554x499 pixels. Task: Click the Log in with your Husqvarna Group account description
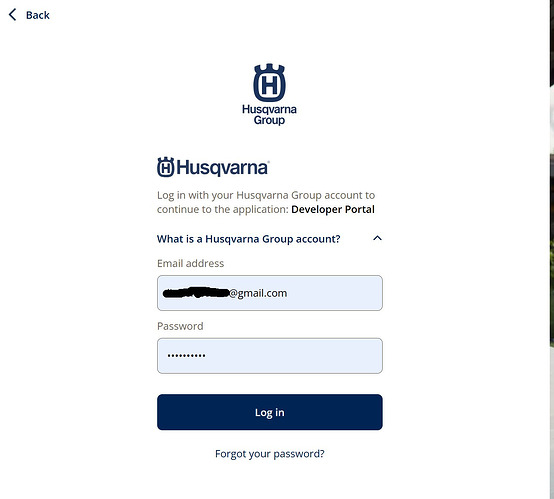[266, 202]
